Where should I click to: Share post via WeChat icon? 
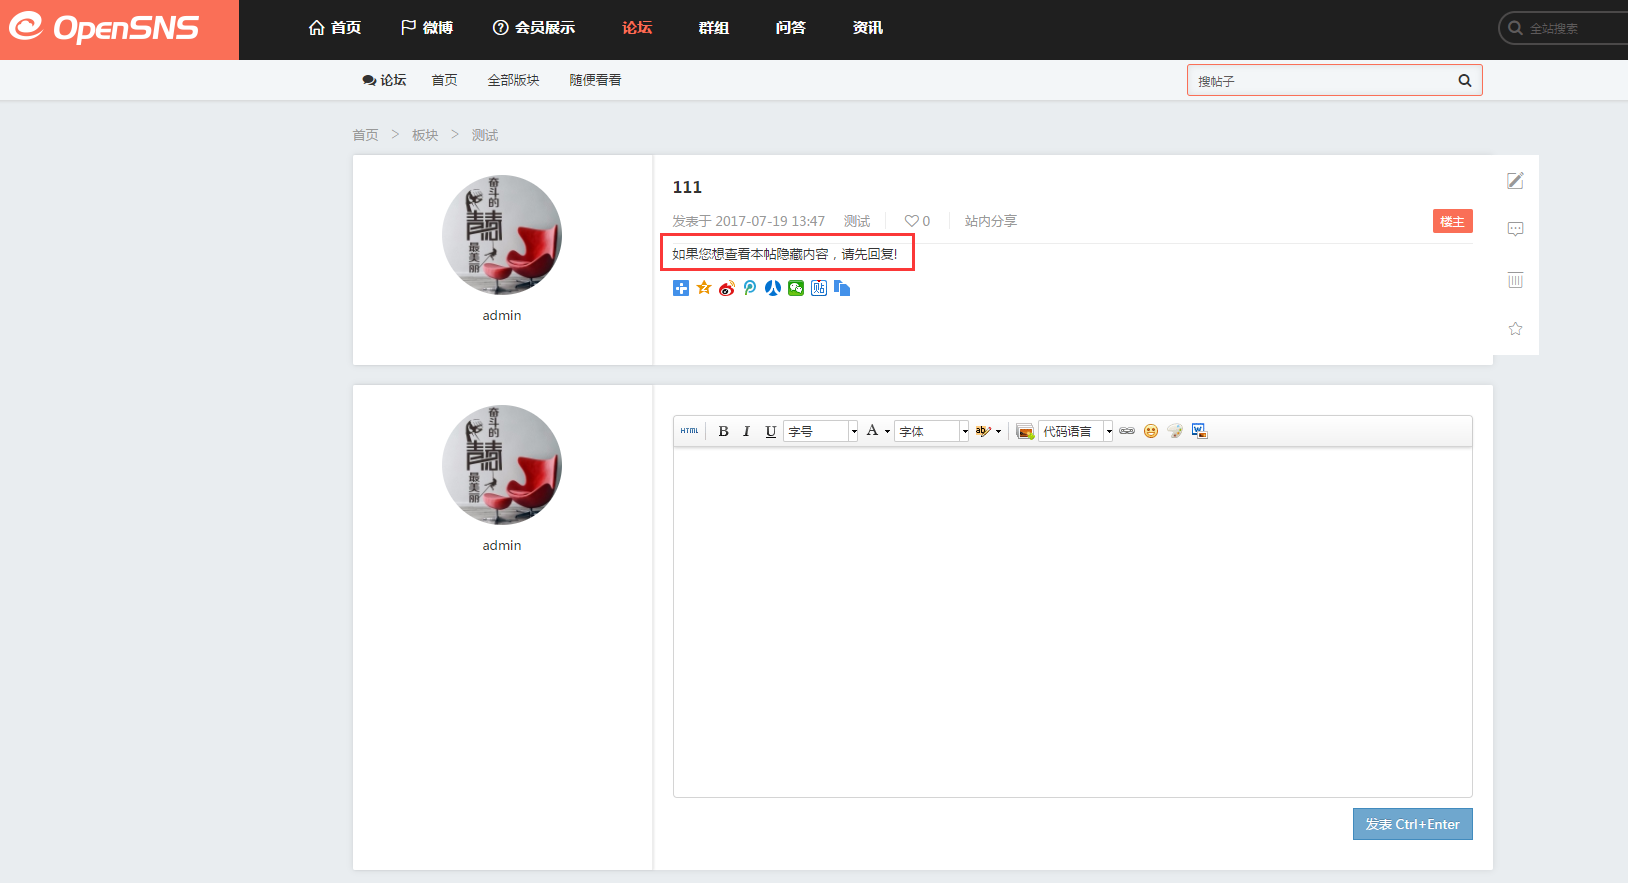(x=796, y=288)
